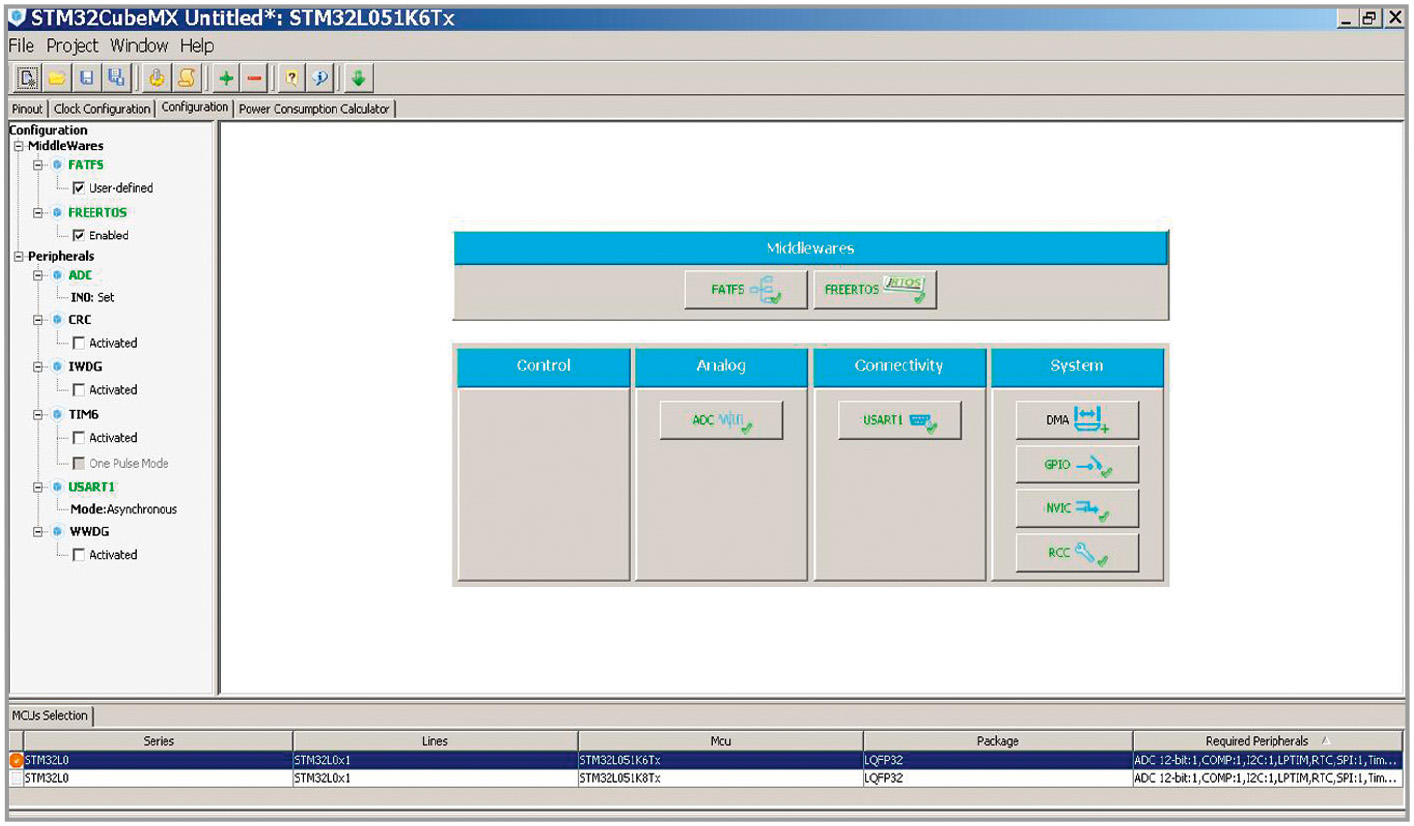This screenshot has height=826, width=1414.
Task: Open the Help menu
Action: click(x=197, y=46)
